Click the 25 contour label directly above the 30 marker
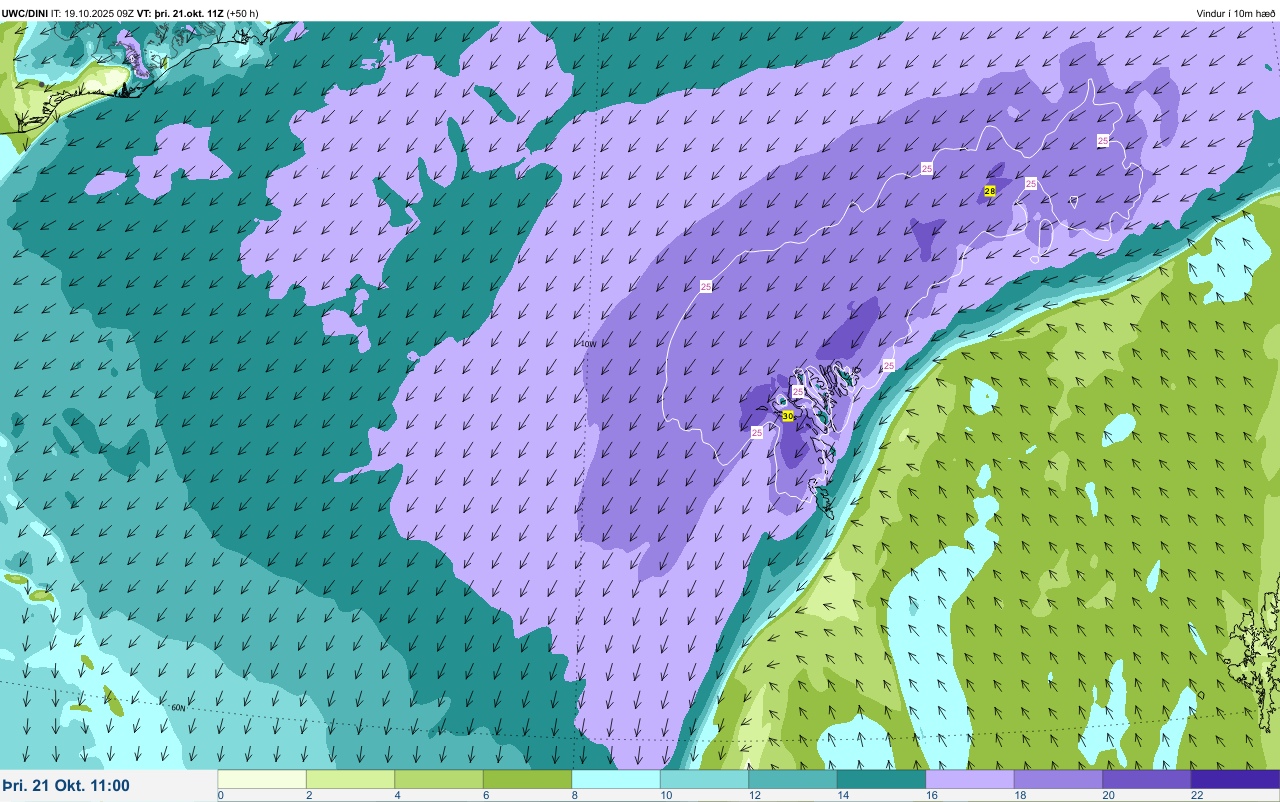This screenshot has height=802, width=1280. click(x=799, y=391)
